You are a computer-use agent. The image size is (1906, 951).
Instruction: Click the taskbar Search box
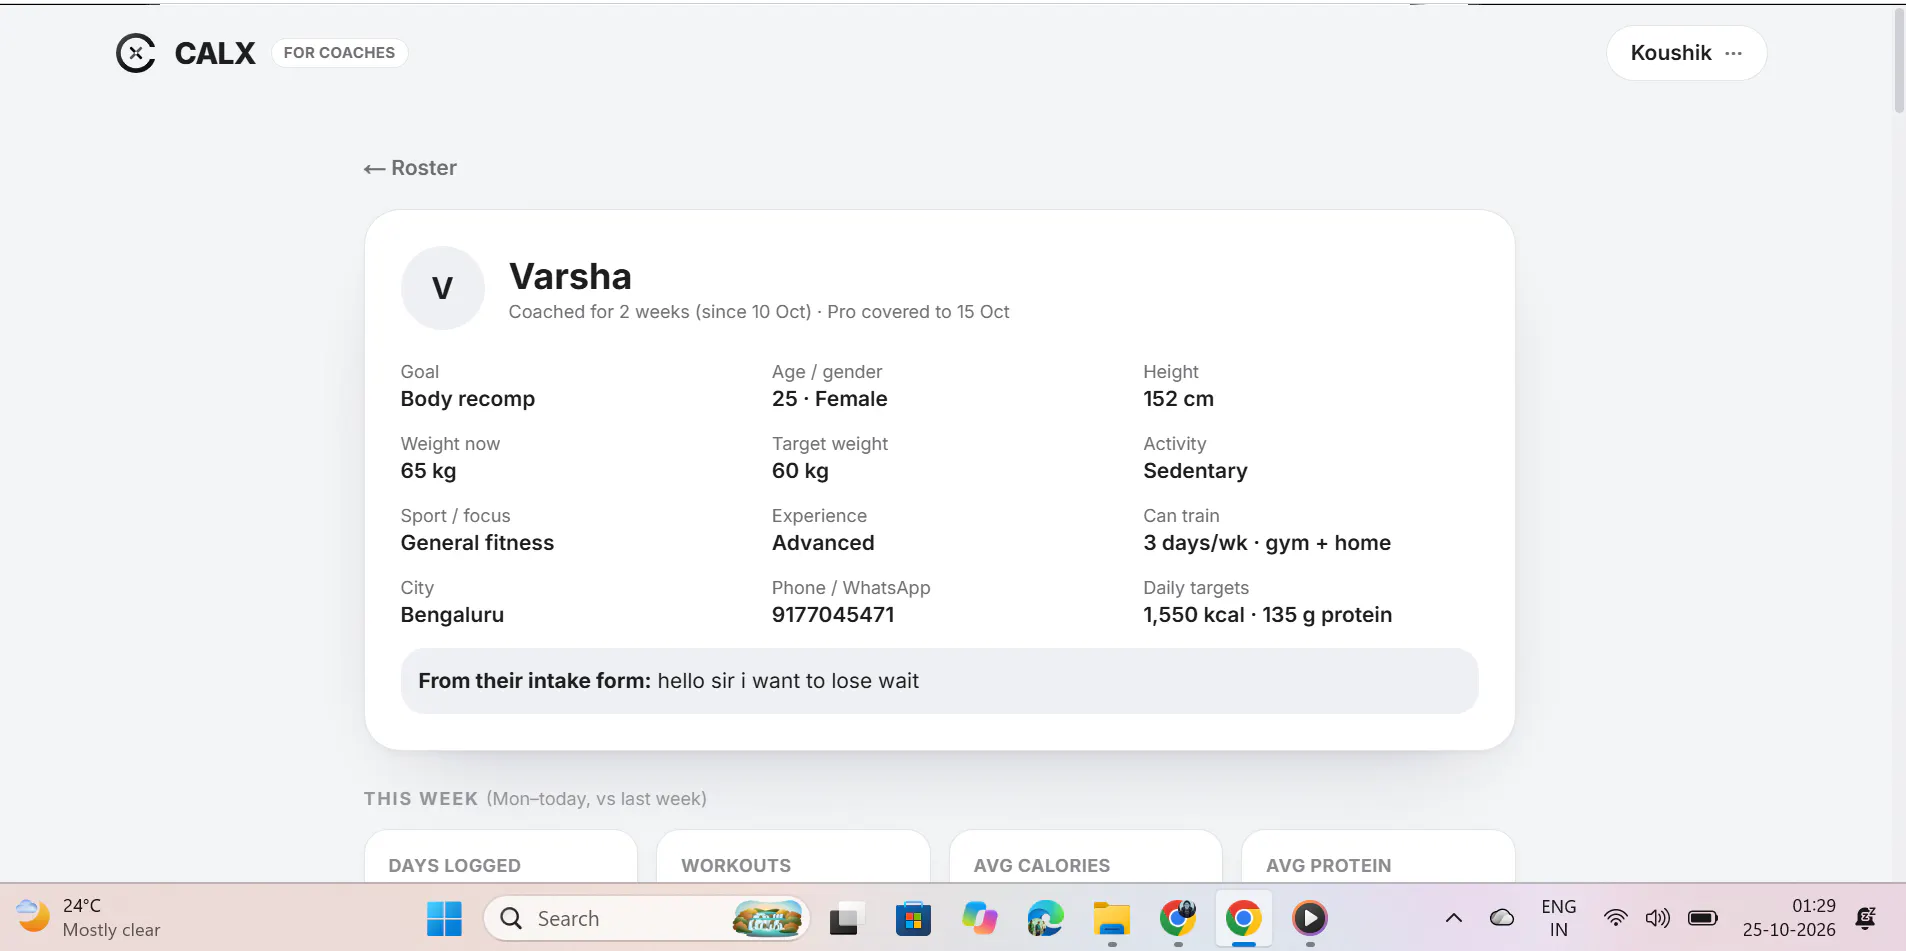click(646, 918)
